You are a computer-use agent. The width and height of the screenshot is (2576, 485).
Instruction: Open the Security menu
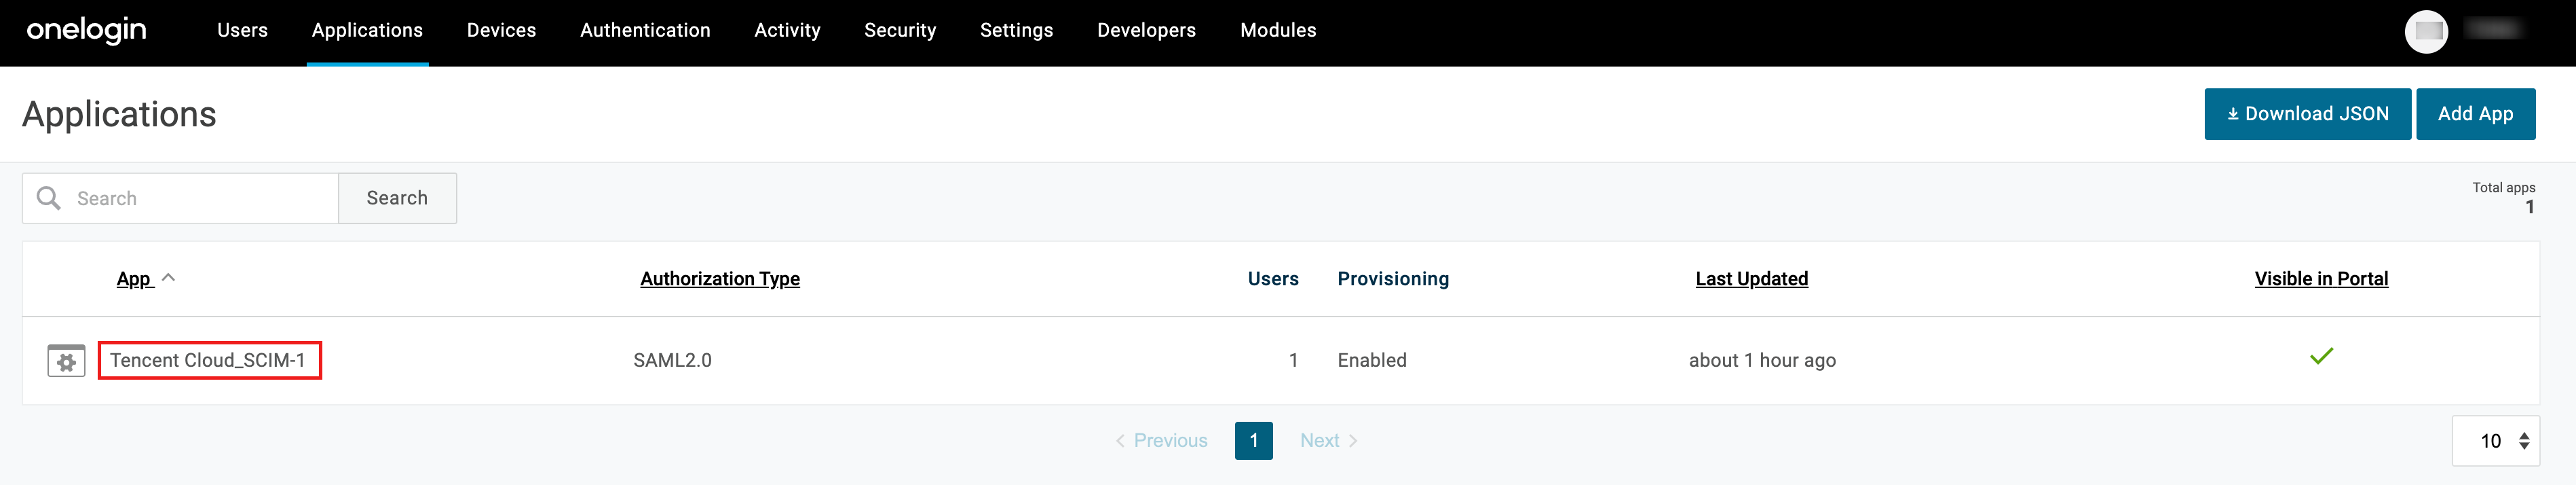899,31
